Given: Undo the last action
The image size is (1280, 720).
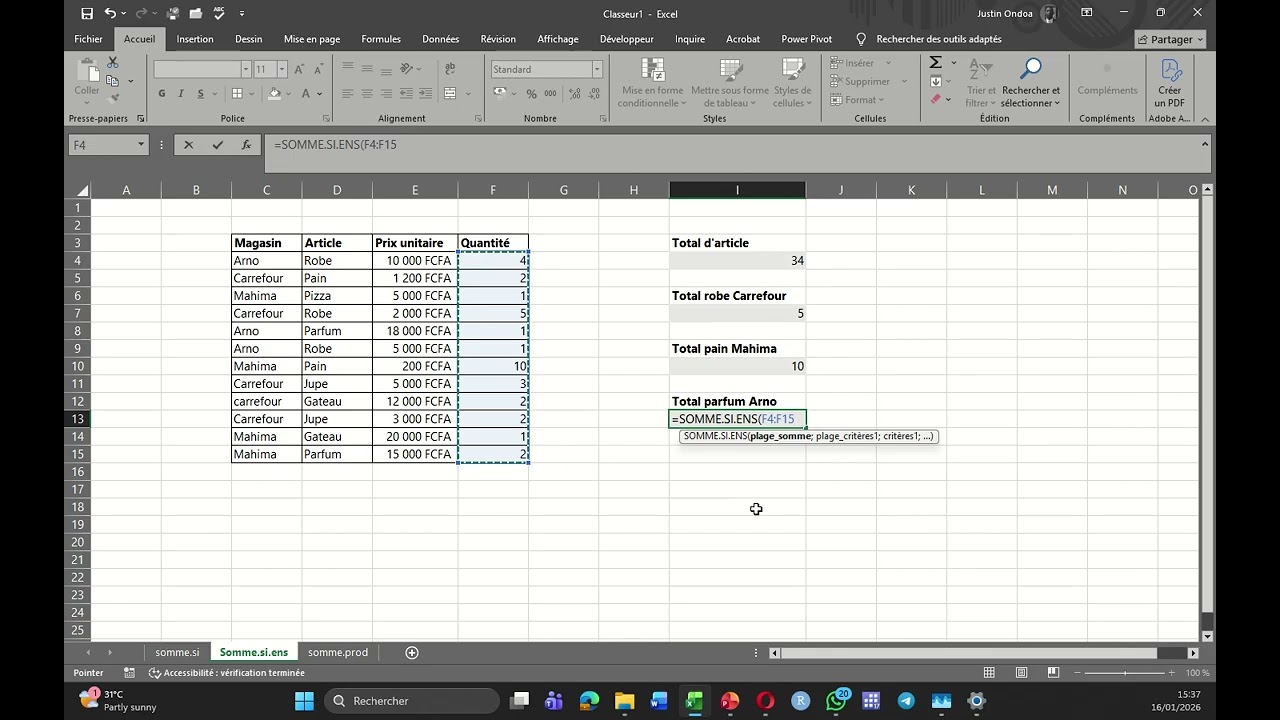Looking at the screenshot, I should coord(110,13).
